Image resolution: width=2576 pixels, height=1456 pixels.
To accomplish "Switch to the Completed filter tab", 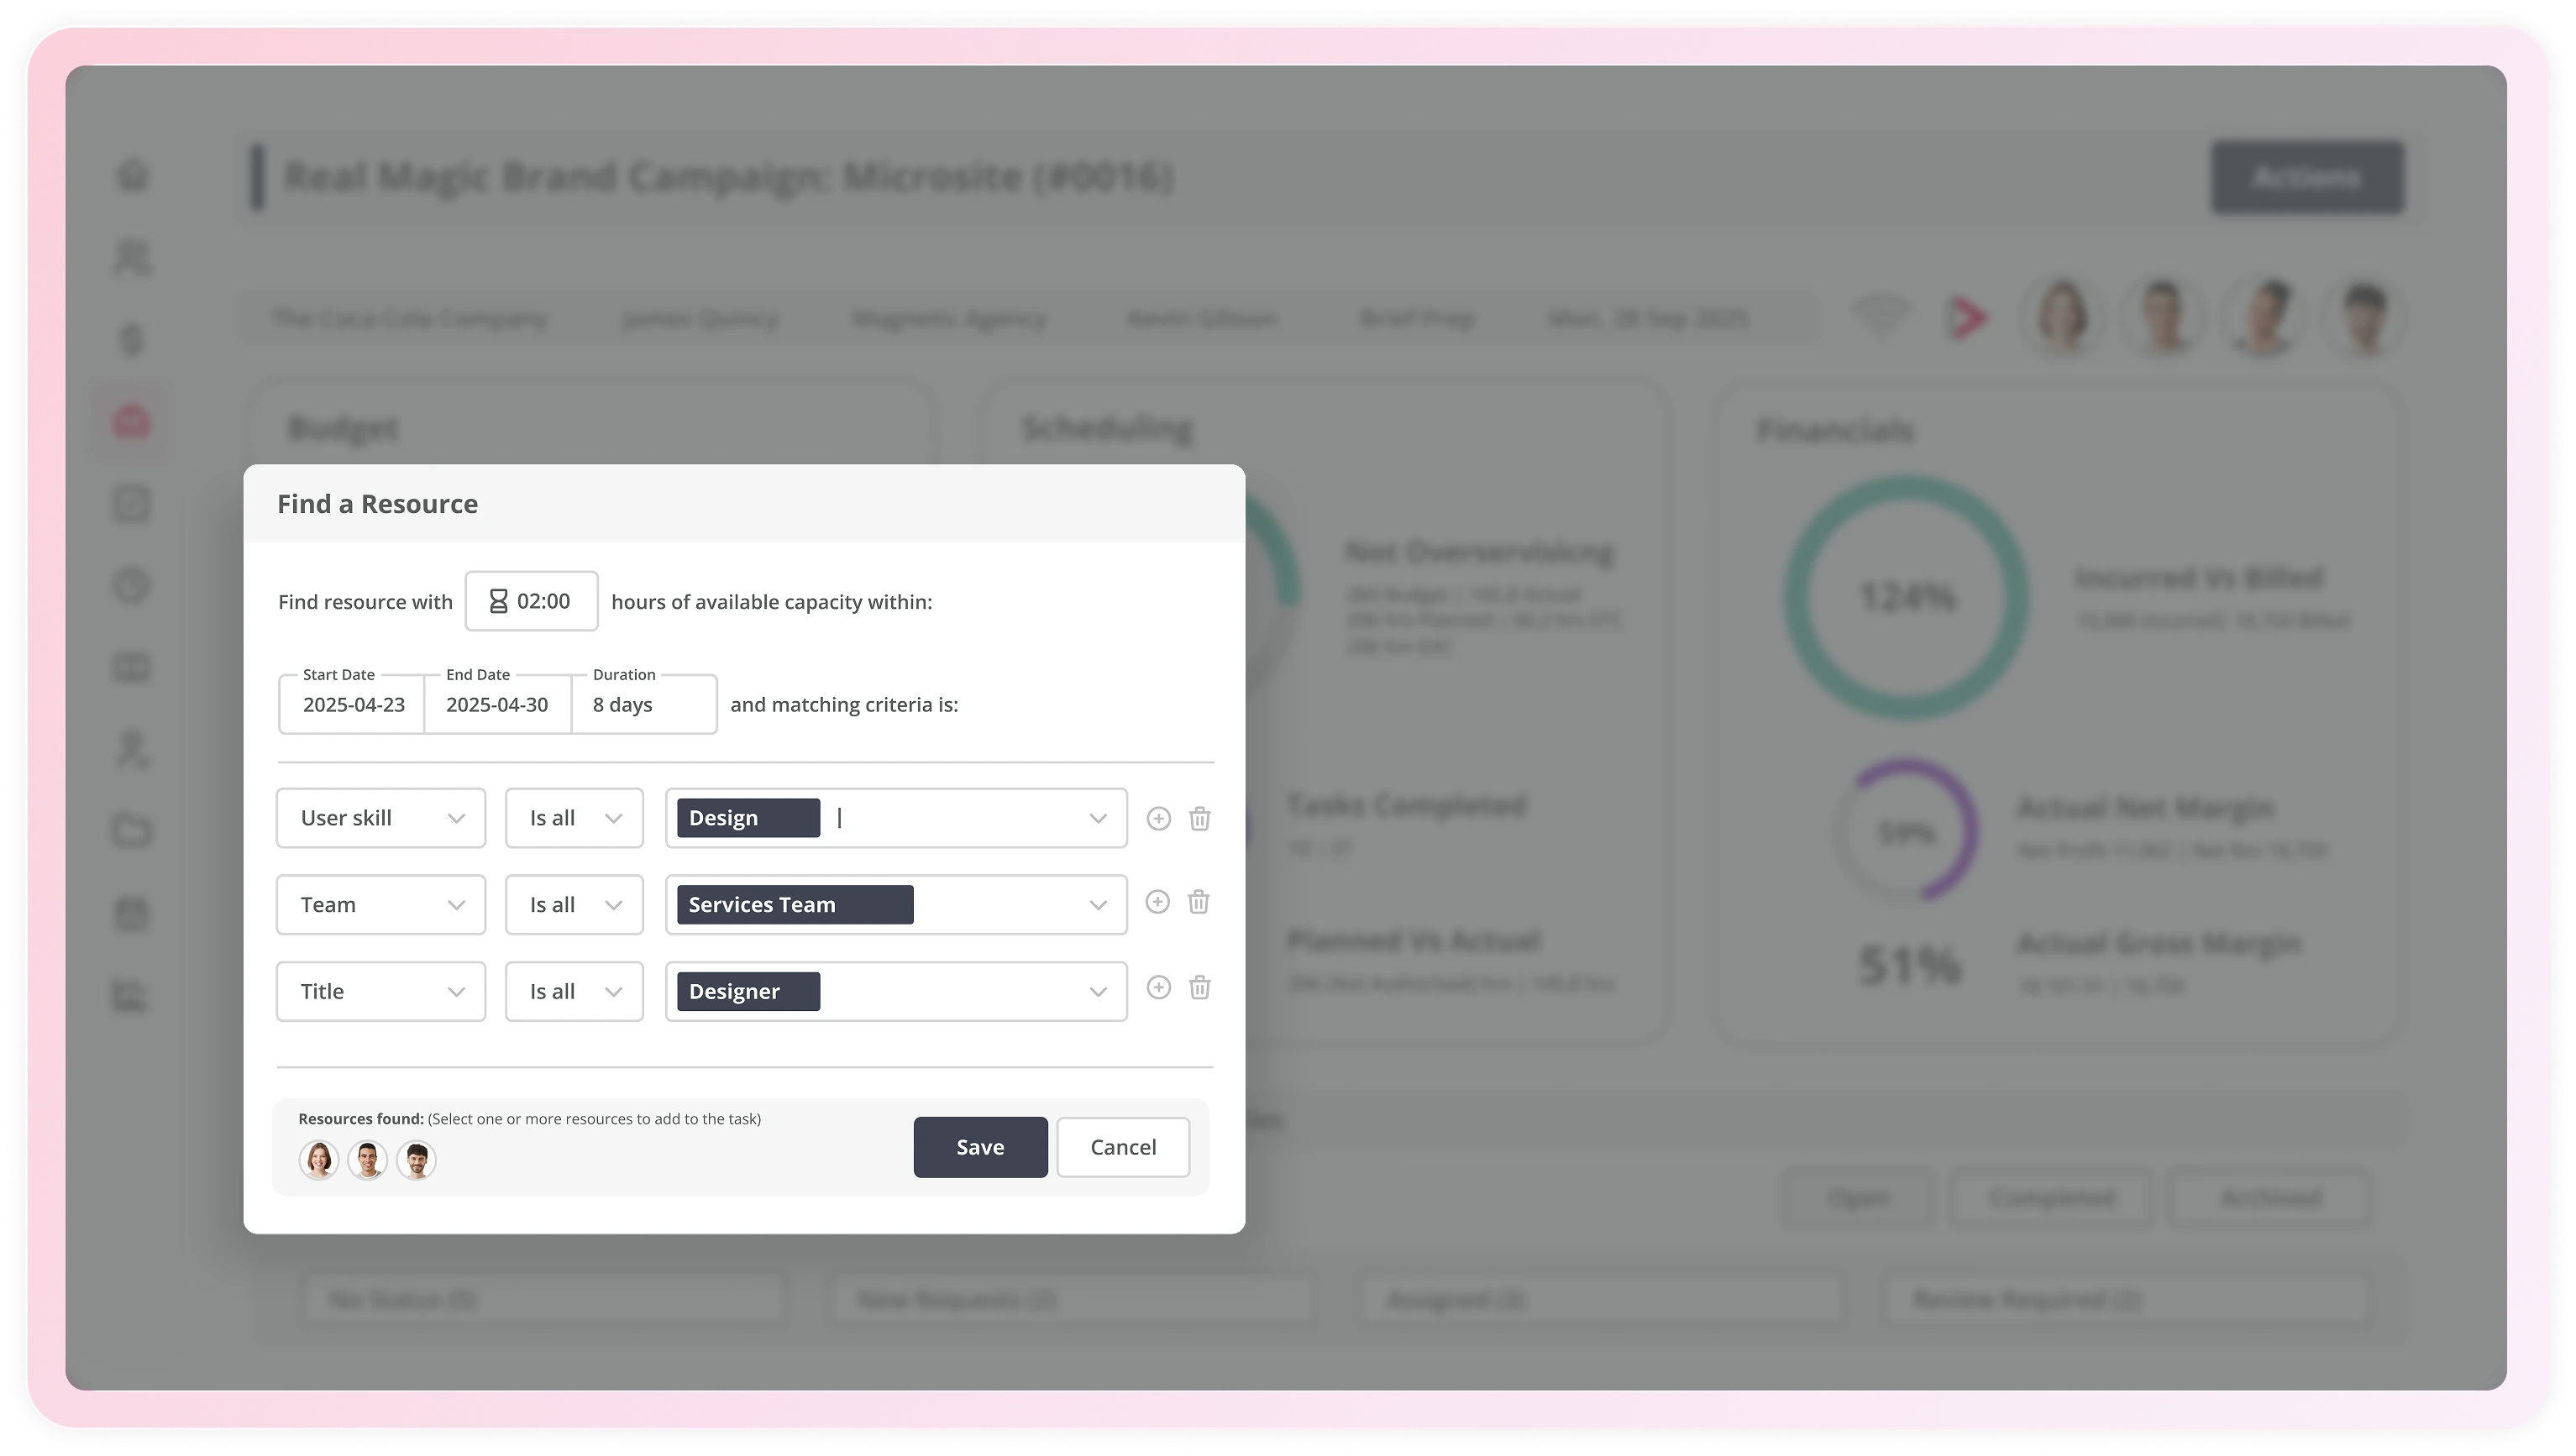I will [x=2052, y=1198].
